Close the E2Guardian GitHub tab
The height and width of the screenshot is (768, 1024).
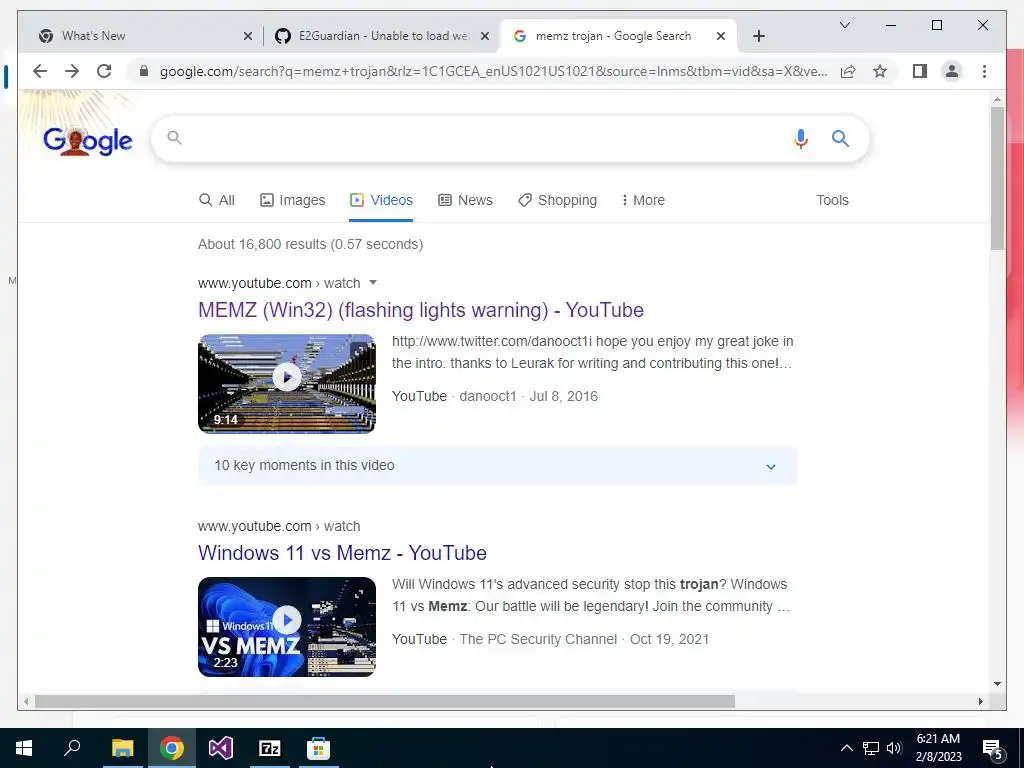point(485,36)
